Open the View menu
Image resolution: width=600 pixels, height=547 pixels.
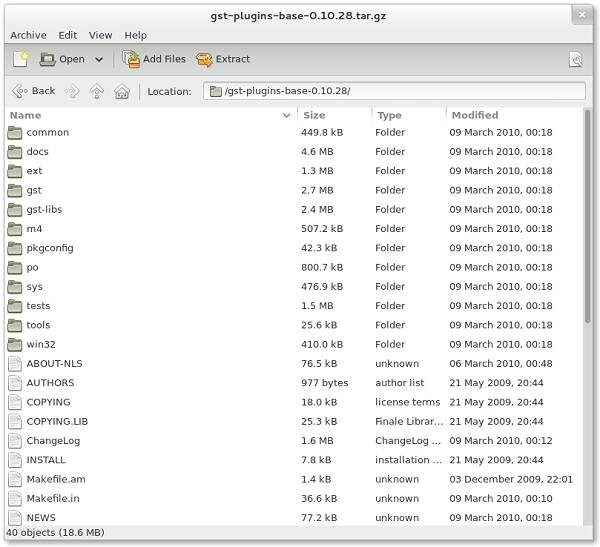click(101, 35)
